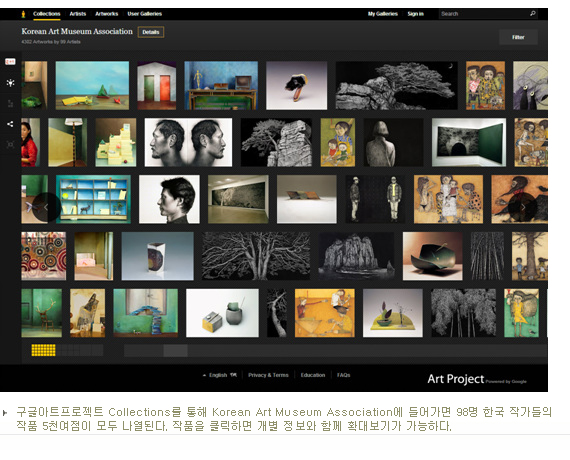The height and width of the screenshot is (460, 570).
Task: Open the Artists tab
Action: (x=78, y=14)
